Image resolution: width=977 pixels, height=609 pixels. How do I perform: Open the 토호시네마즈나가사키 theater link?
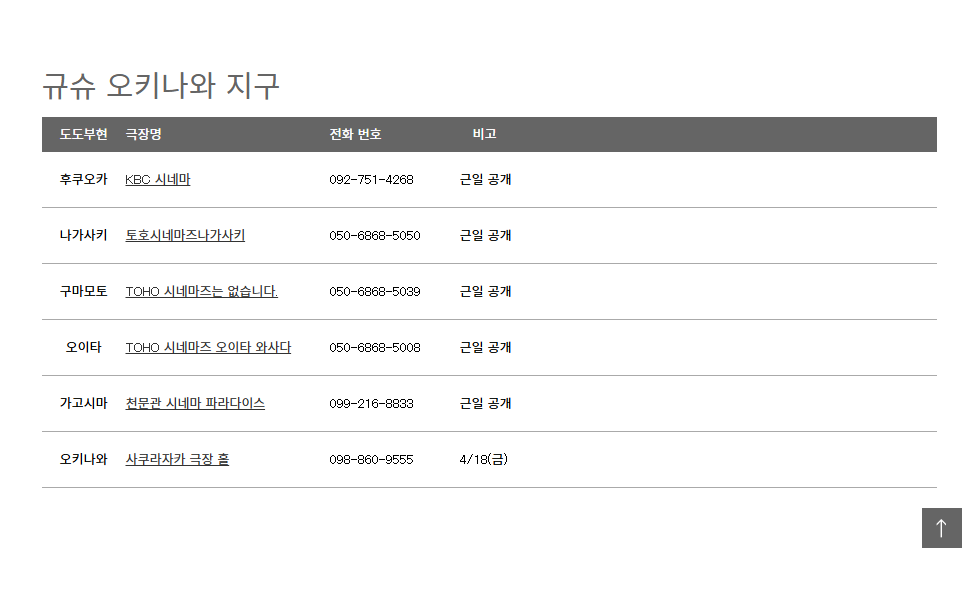click(185, 236)
